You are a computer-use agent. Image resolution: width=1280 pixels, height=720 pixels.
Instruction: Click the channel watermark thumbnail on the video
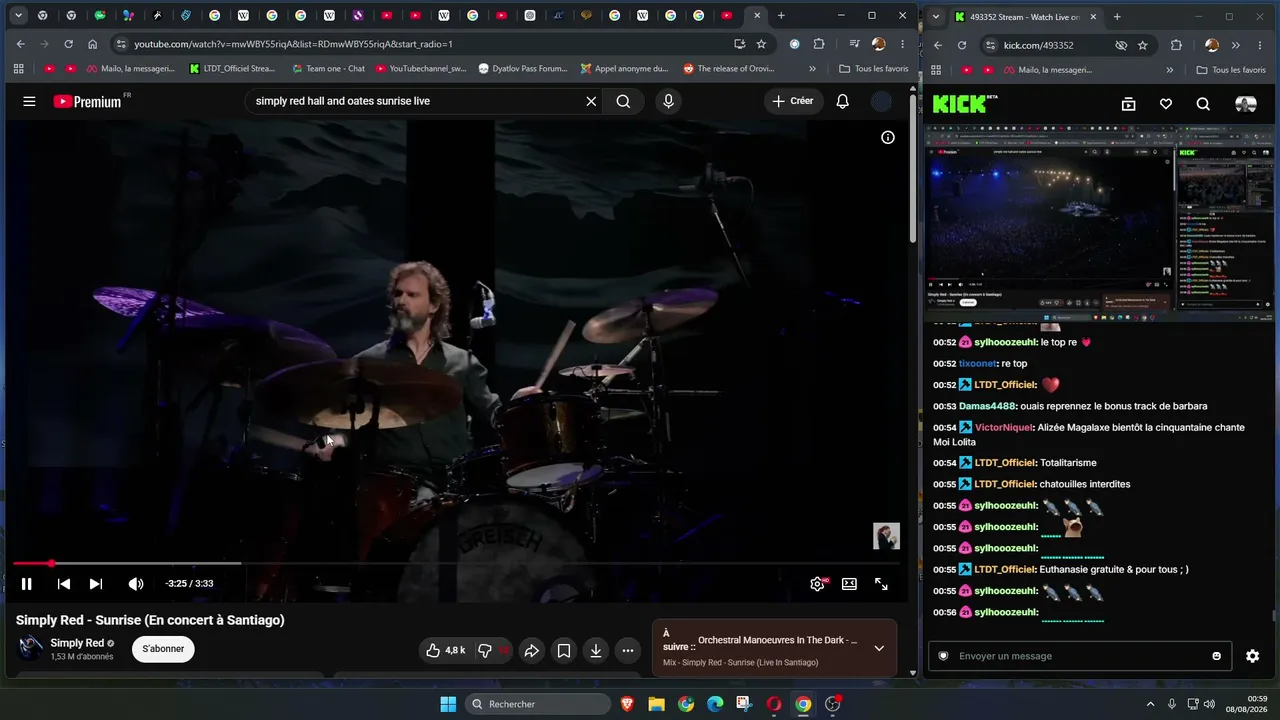(x=886, y=536)
